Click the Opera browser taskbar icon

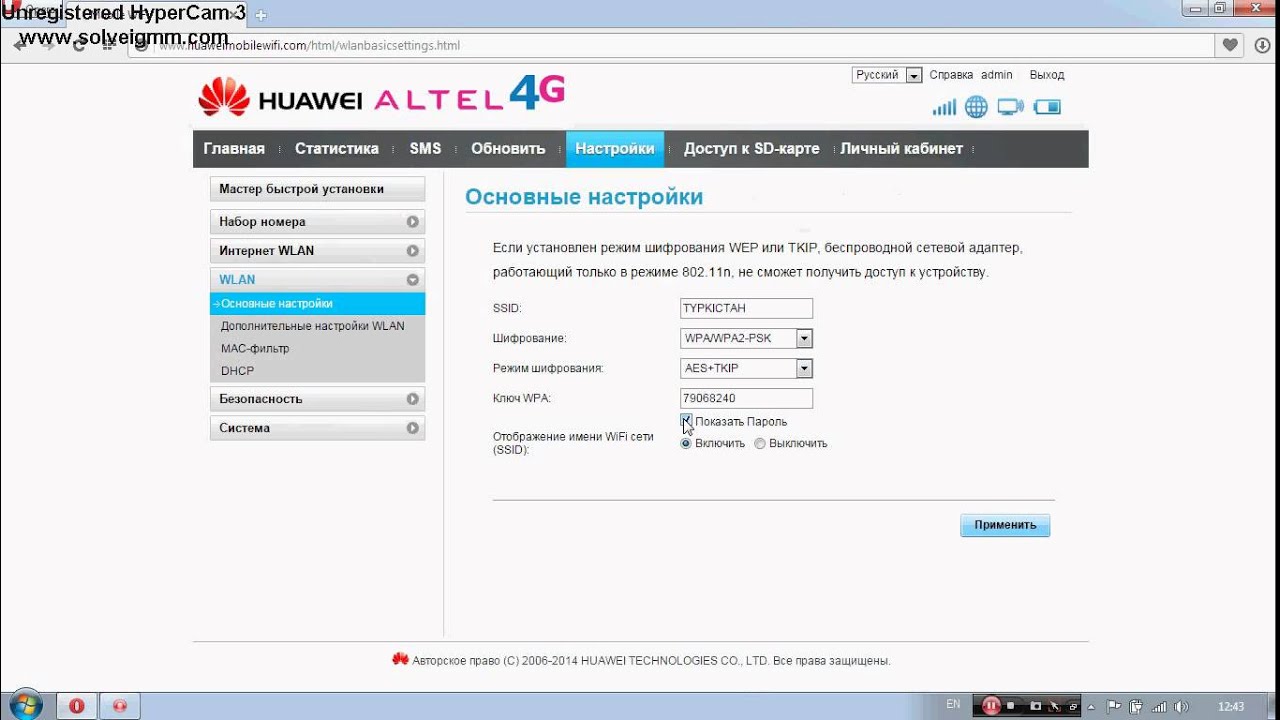tap(76, 706)
